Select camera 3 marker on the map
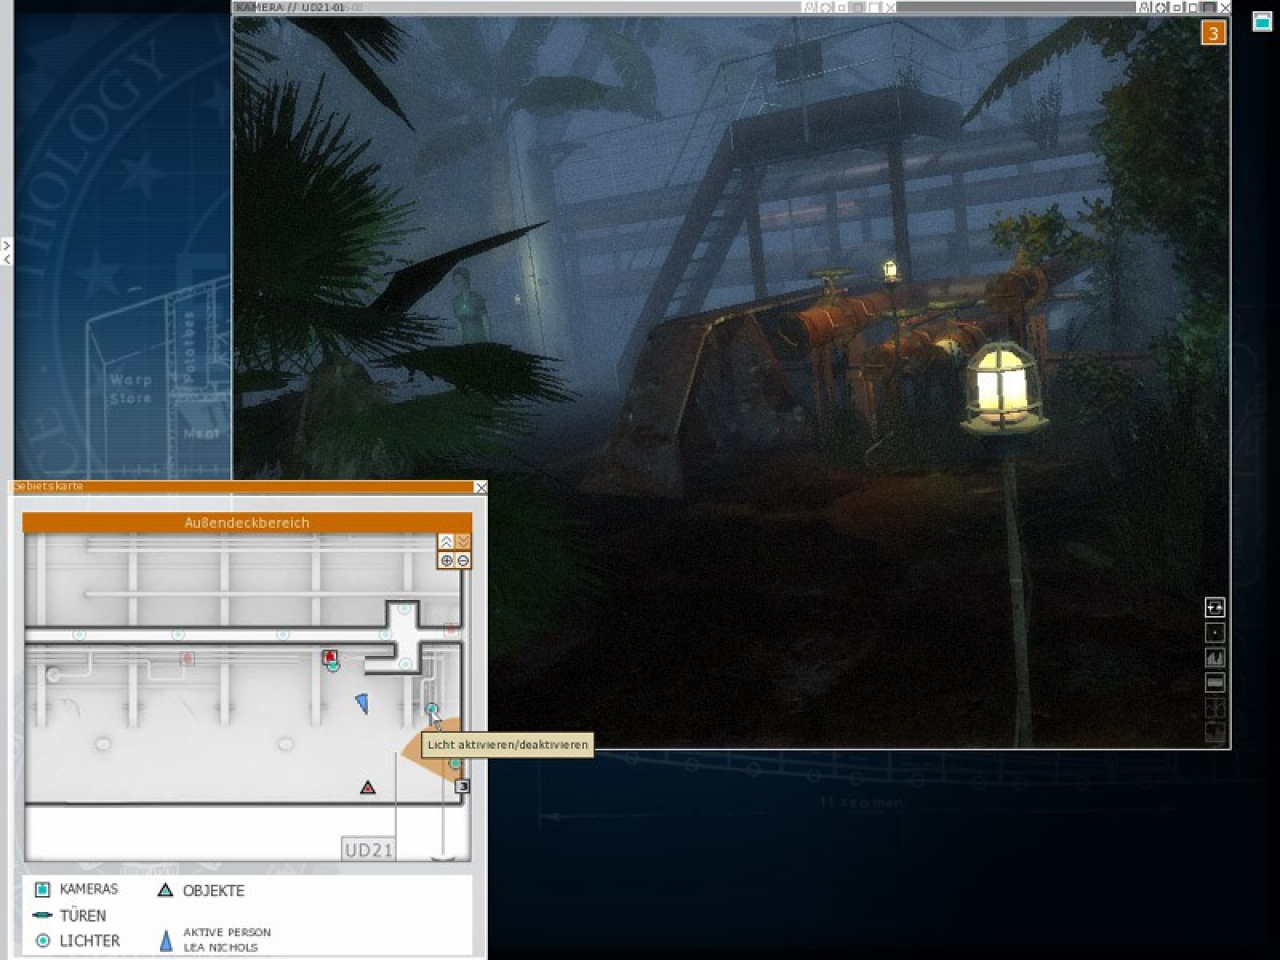This screenshot has height=960, width=1280. 462,786
